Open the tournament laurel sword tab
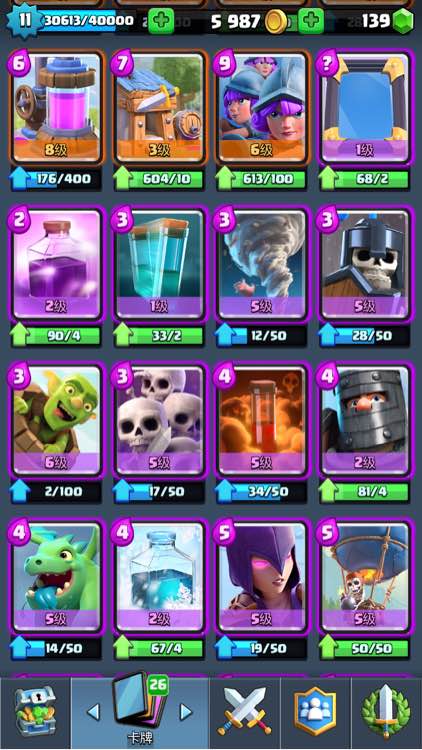The width and height of the screenshot is (422, 750). pos(386,712)
